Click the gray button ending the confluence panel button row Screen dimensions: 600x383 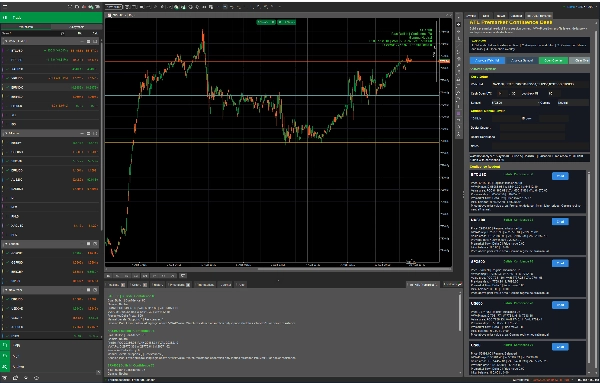(x=580, y=60)
